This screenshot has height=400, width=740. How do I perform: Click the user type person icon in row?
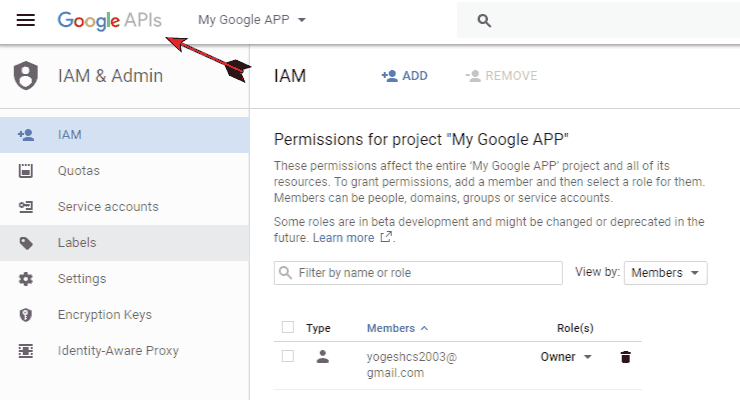point(323,356)
